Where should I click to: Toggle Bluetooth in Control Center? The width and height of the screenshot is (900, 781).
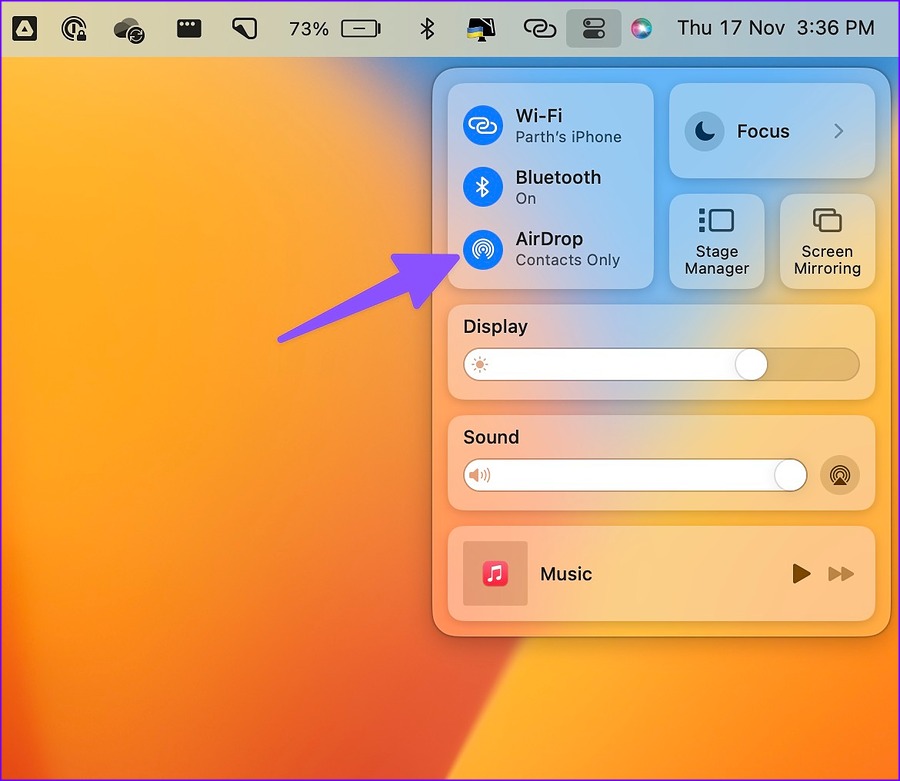coord(483,187)
